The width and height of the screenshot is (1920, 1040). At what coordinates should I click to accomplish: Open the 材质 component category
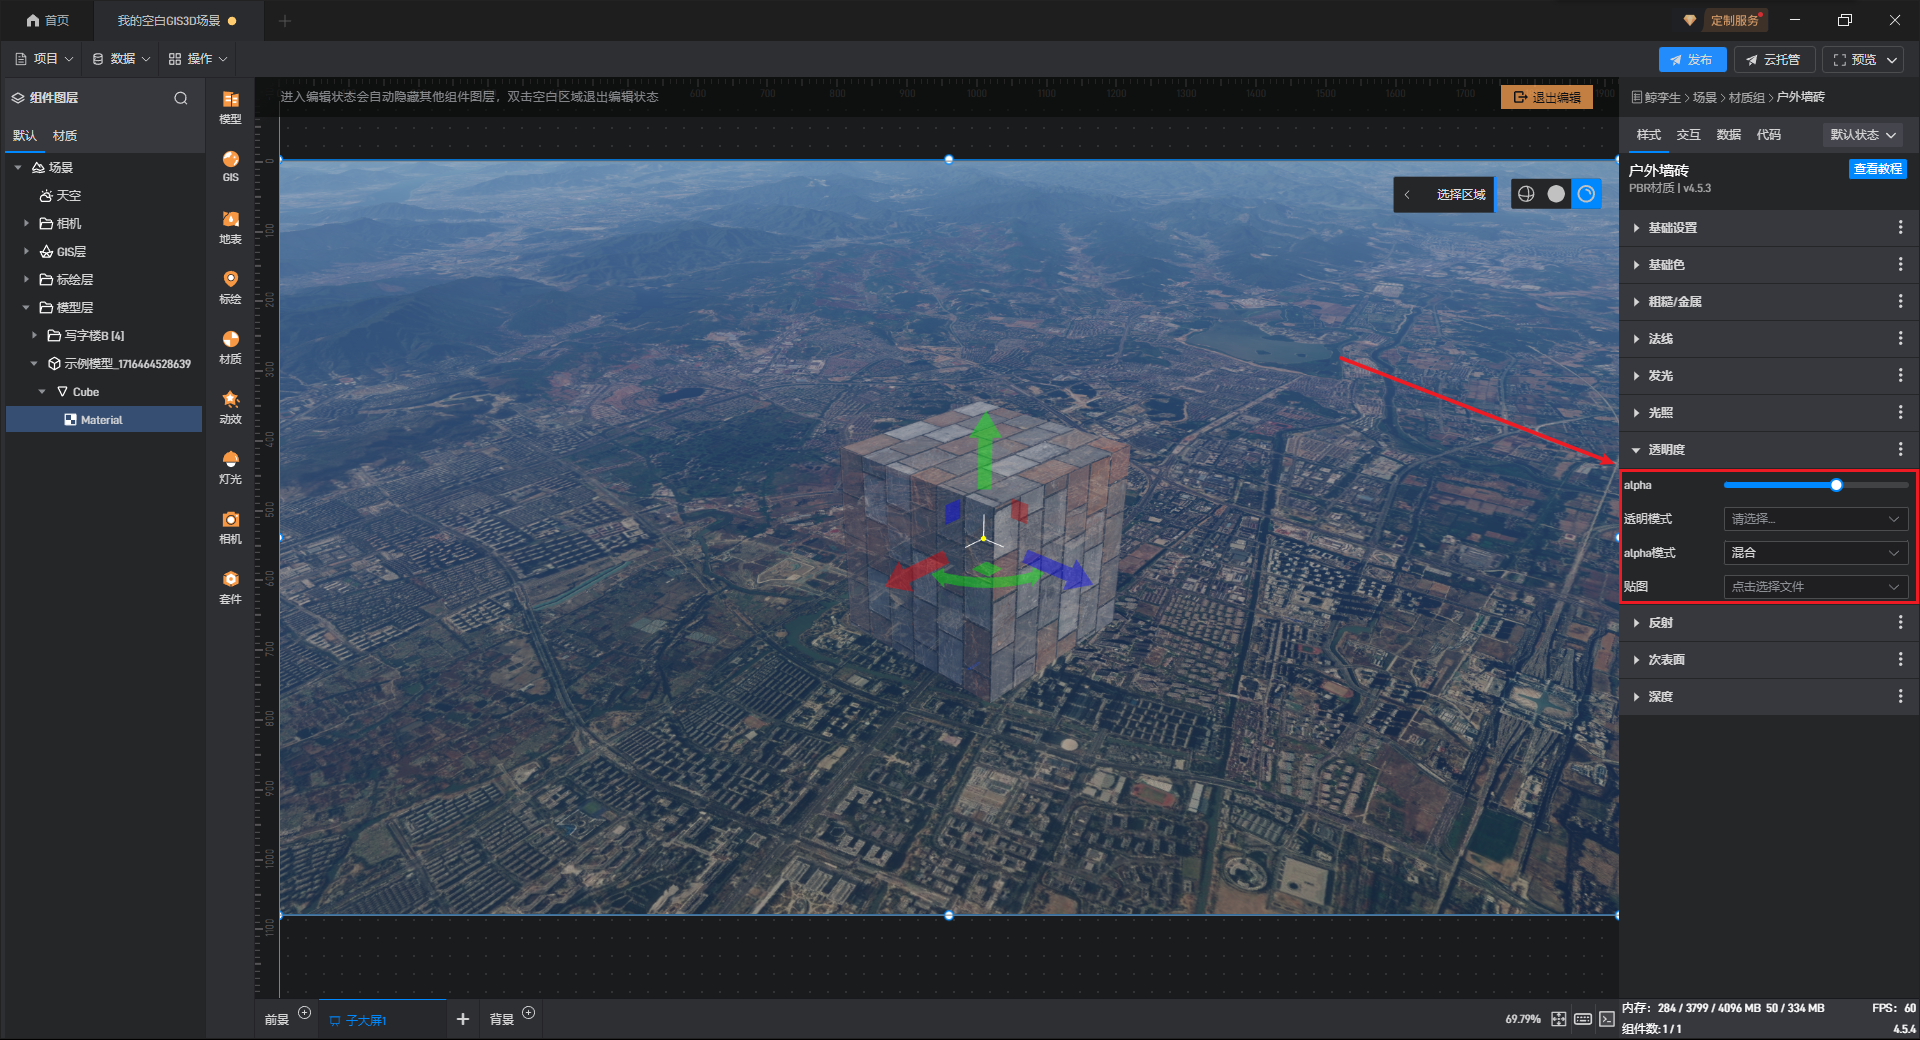tap(230, 347)
